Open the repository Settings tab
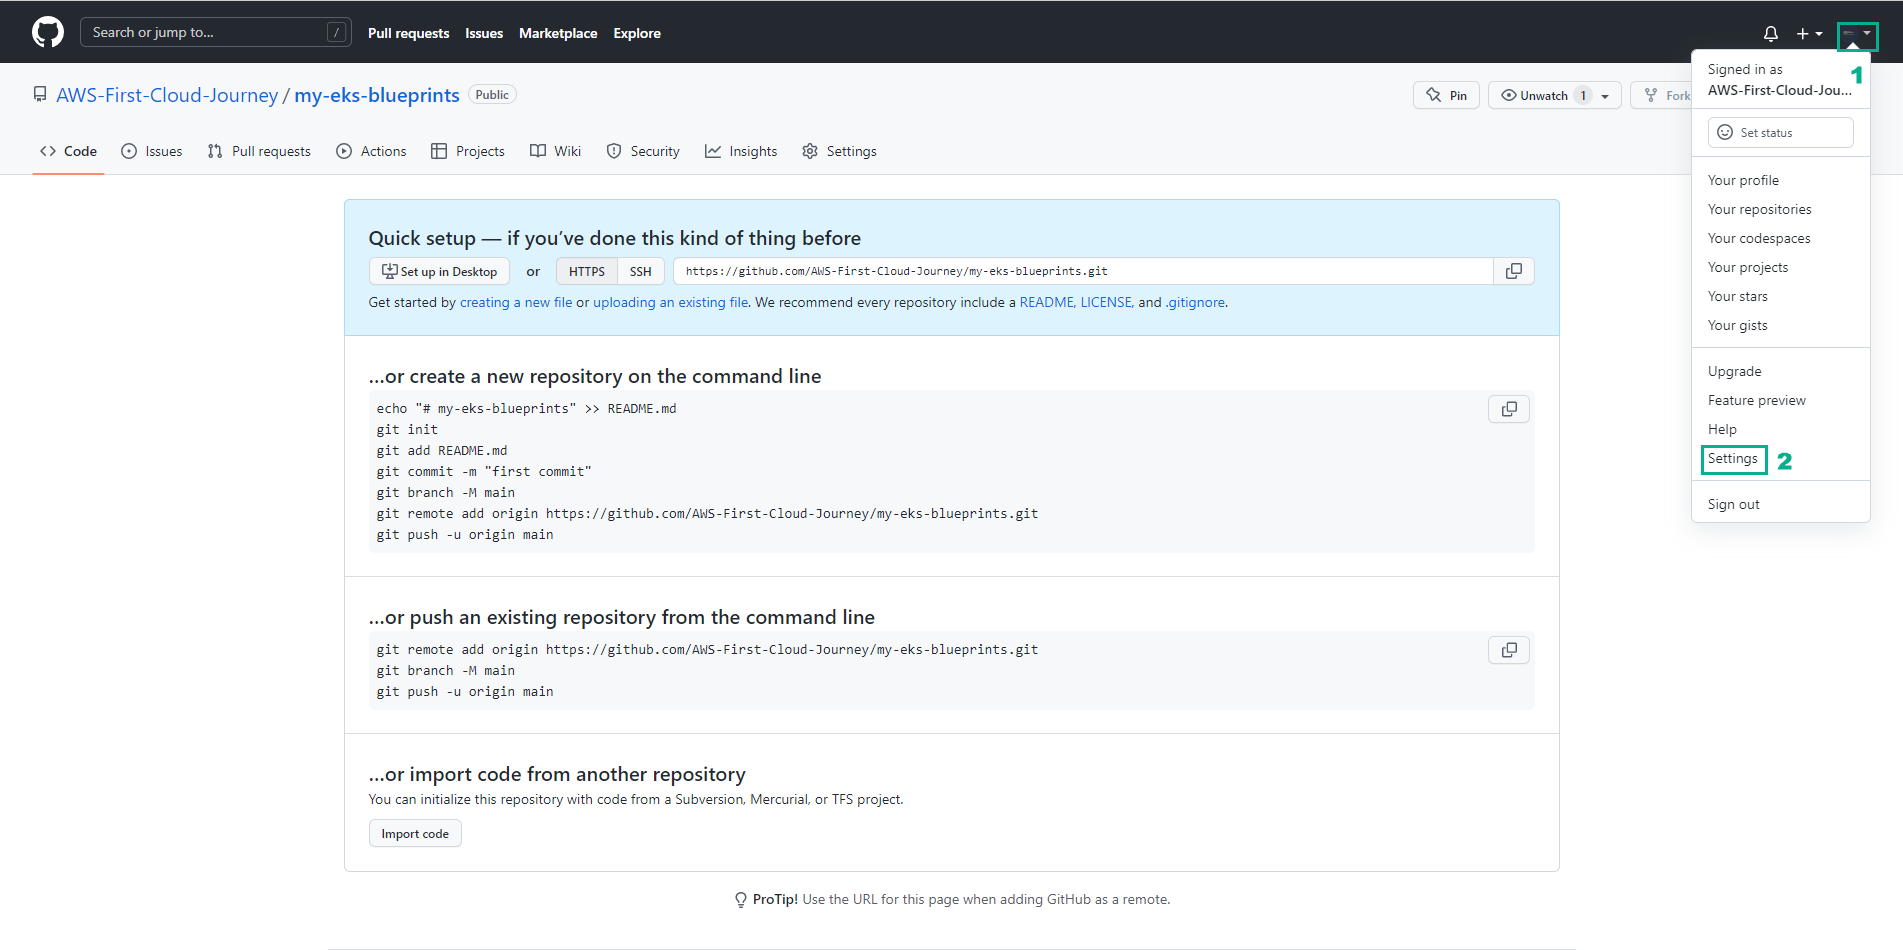 (839, 151)
